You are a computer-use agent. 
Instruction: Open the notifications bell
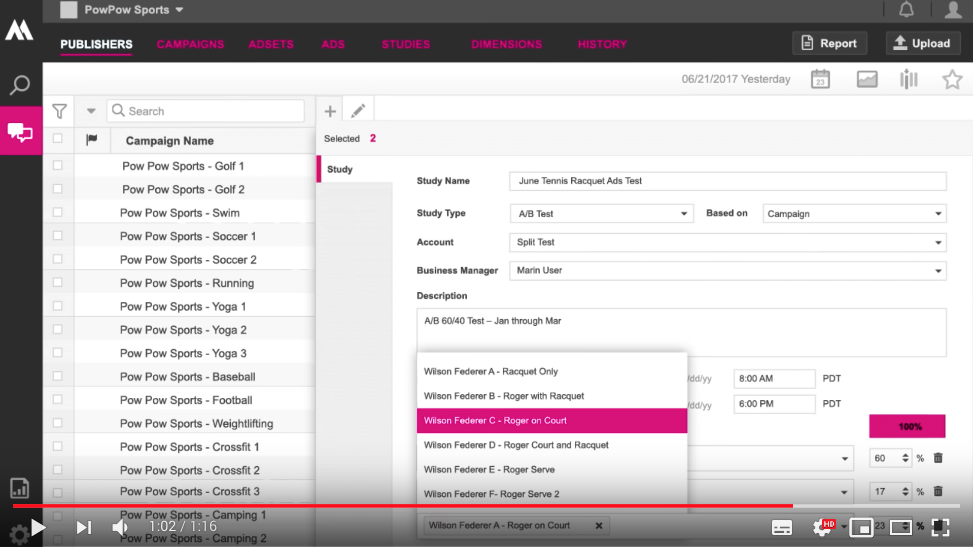pos(906,9)
